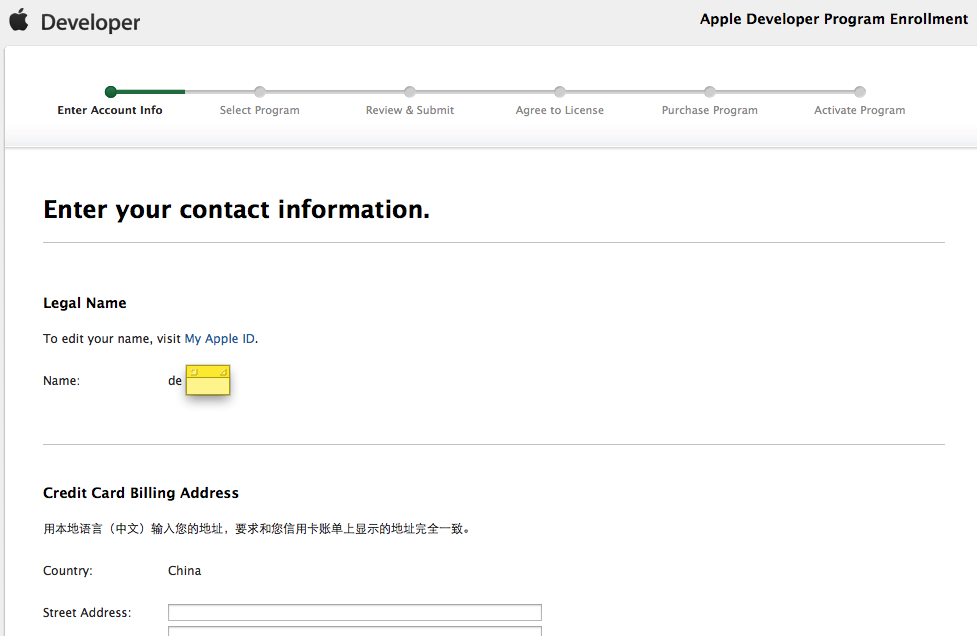Focus the second Street Address line field
Screen dimensions: 977x636
(354, 631)
